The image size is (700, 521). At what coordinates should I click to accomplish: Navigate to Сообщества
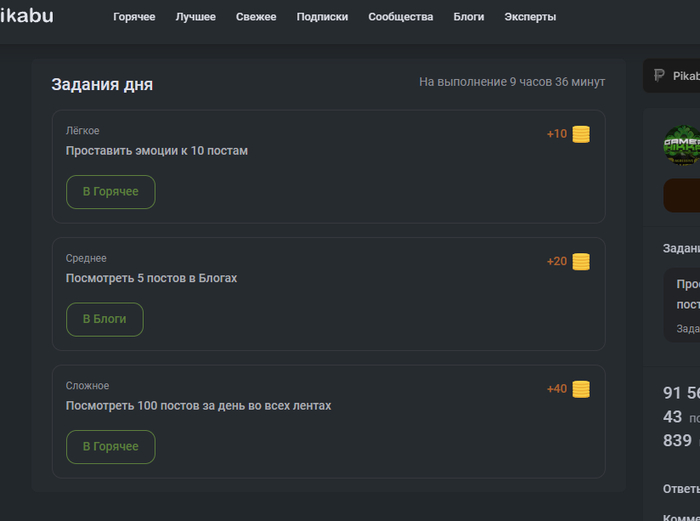pyautogui.click(x=400, y=17)
